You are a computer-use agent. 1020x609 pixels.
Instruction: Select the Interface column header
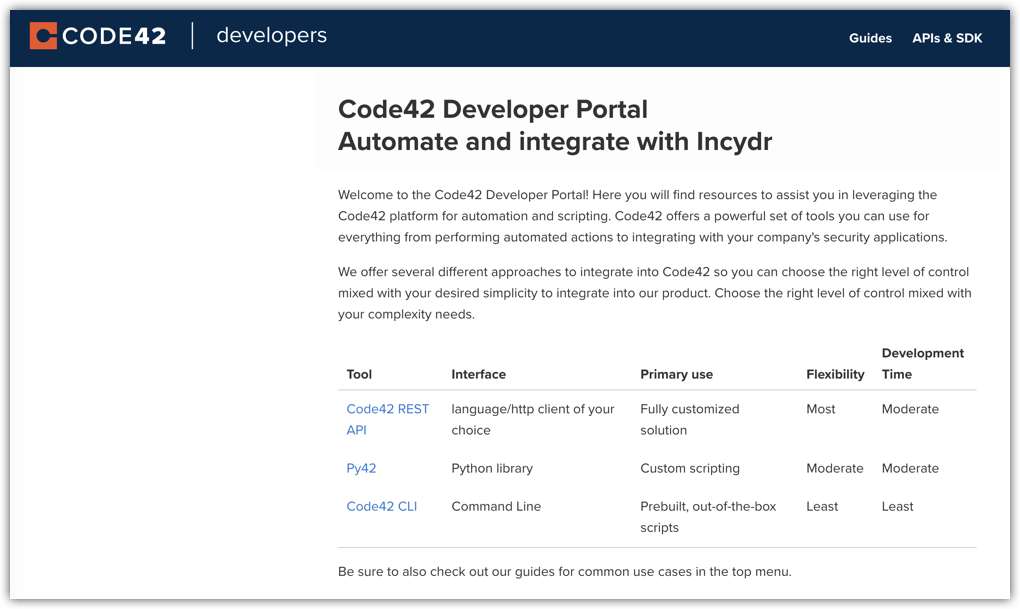pyautogui.click(x=478, y=374)
